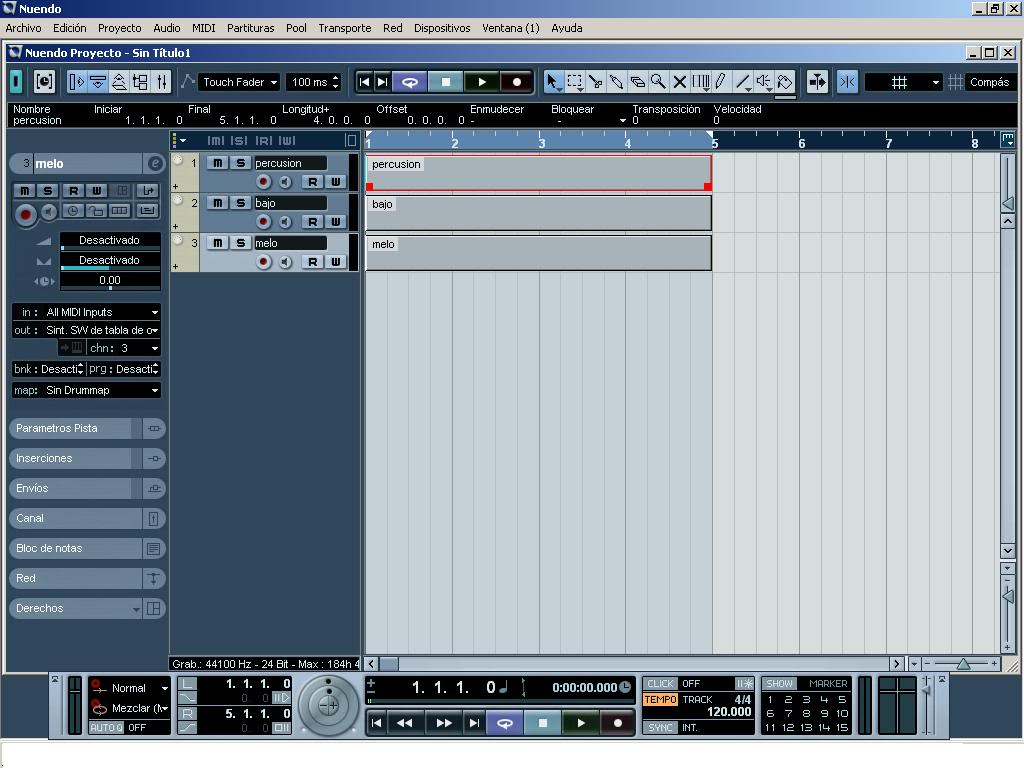
Task: Click toolbar Record button
Action: click(x=517, y=82)
